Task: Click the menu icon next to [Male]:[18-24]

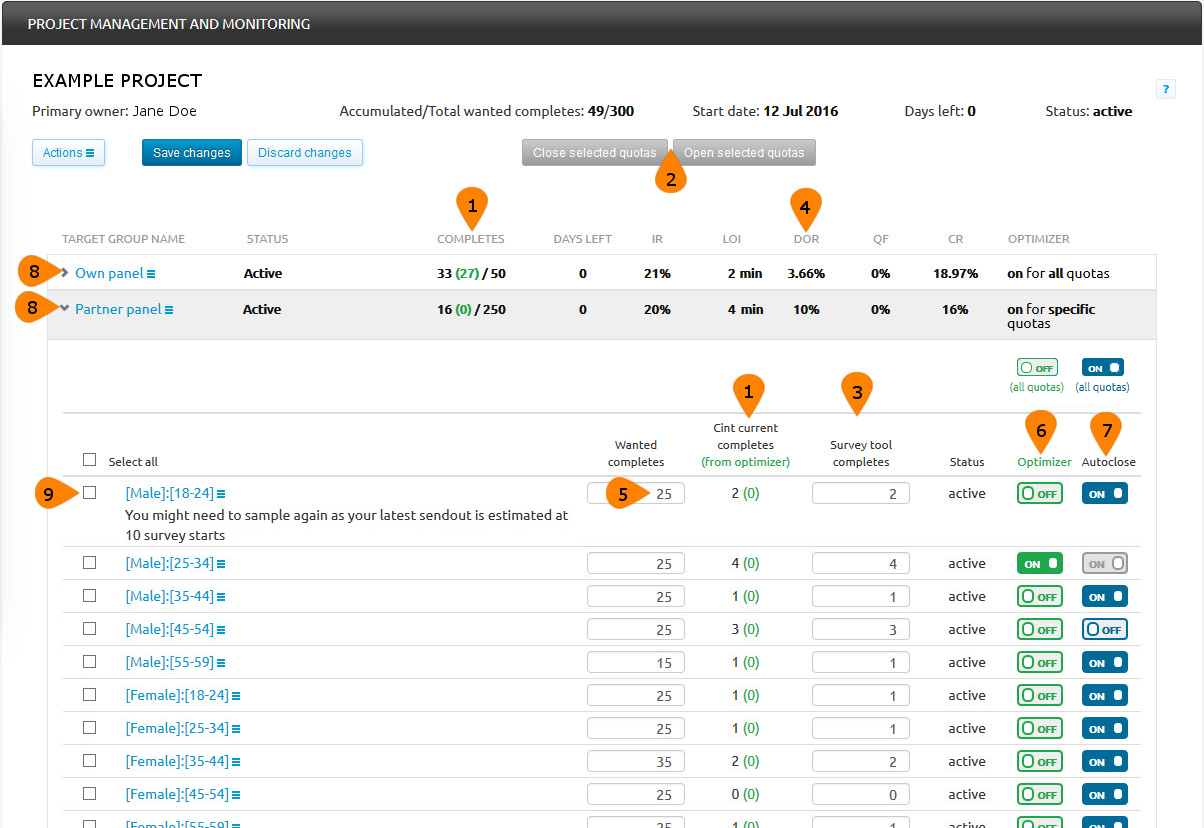Action: pyautogui.click(x=221, y=494)
